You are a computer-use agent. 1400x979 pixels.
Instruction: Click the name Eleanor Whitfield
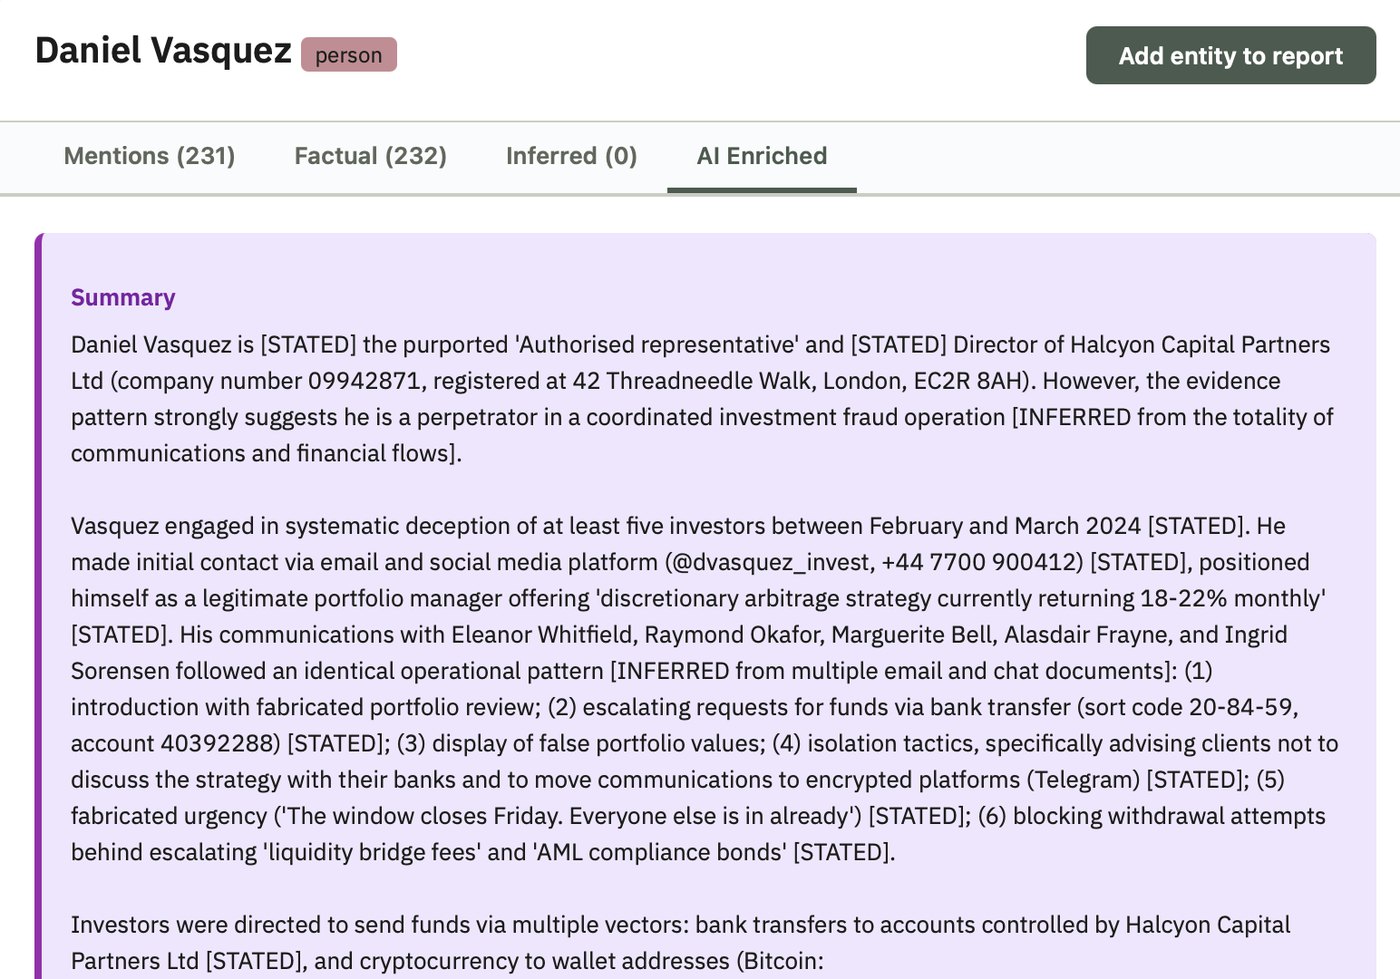tap(541, 635)
